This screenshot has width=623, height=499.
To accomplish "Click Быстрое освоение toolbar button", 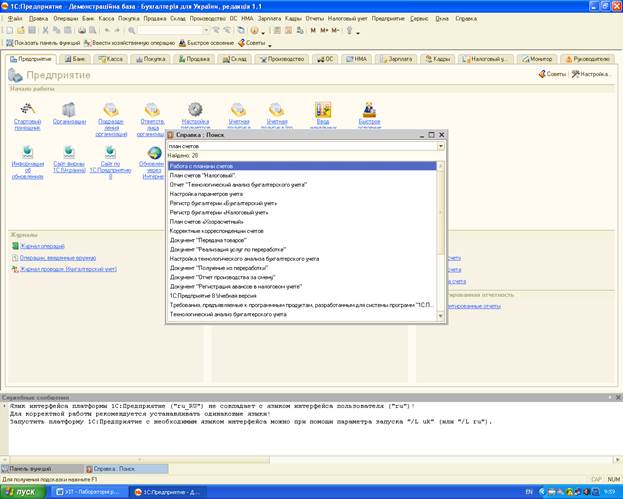I will [x=206, y=43].
